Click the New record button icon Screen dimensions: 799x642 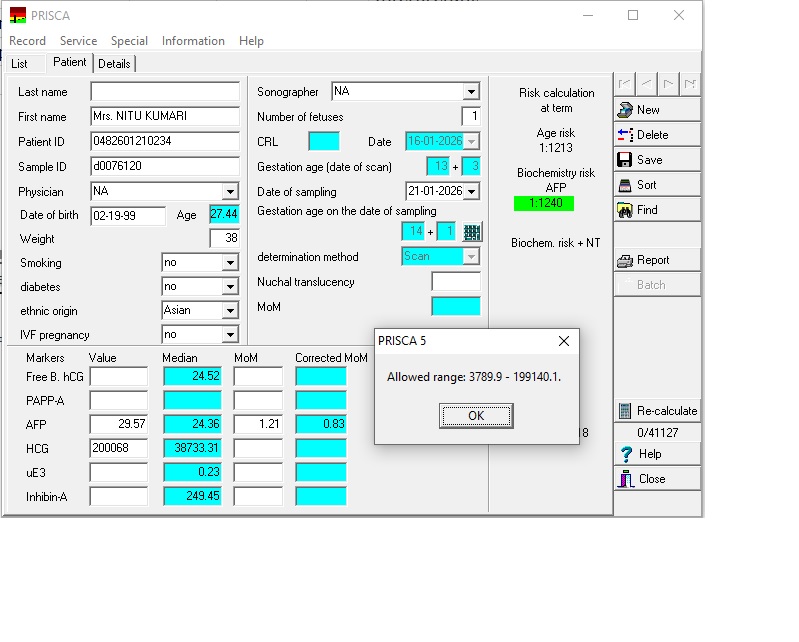click(625, 110)
